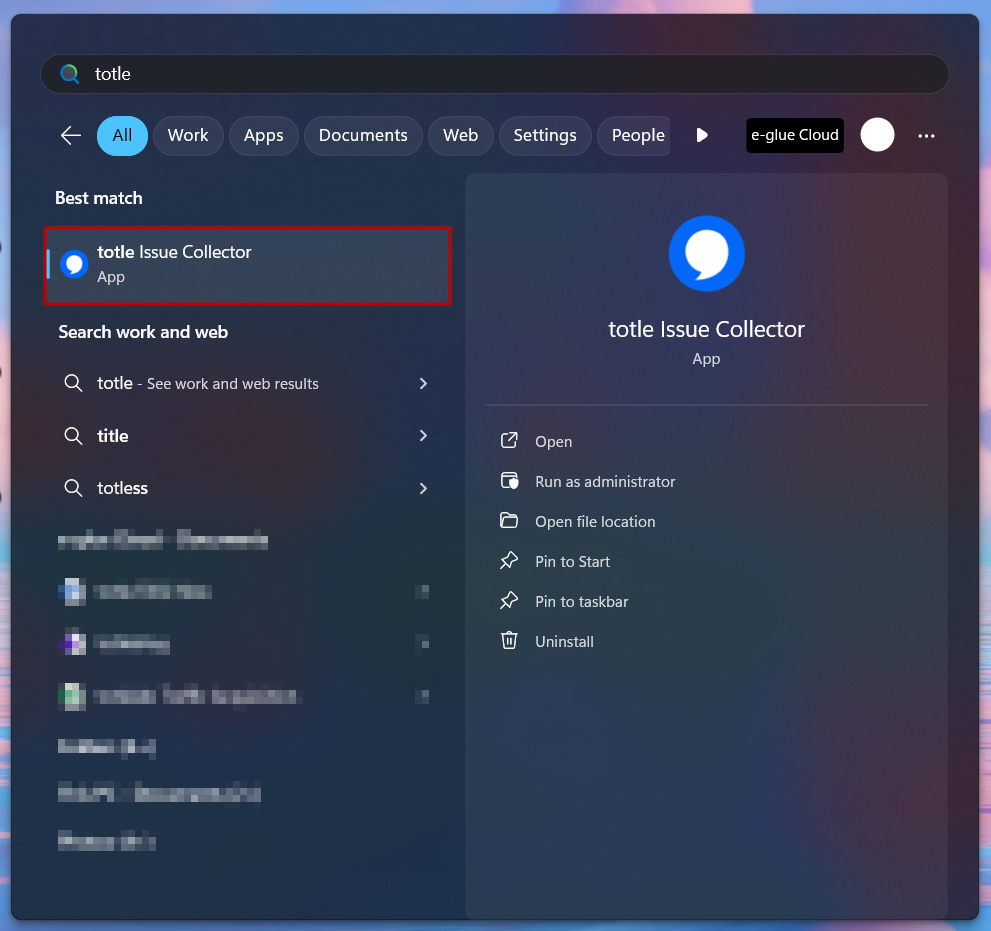Click the 'Best match' heading
The height and width of the screenshot is (931, 991).
[x=99, y=198]
